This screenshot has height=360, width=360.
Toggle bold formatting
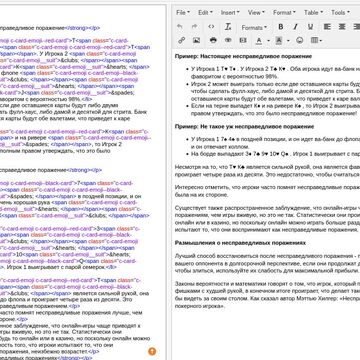pyautogui.click(x=281, y=27)
